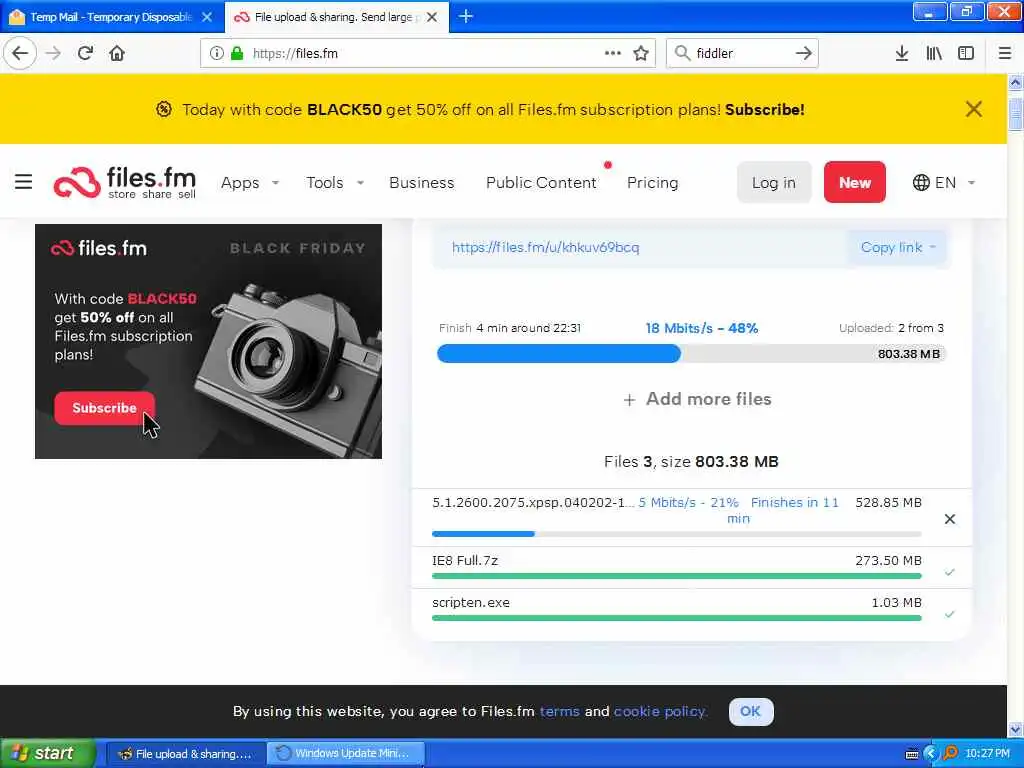Show site information icon in address bar

(216, 54)
